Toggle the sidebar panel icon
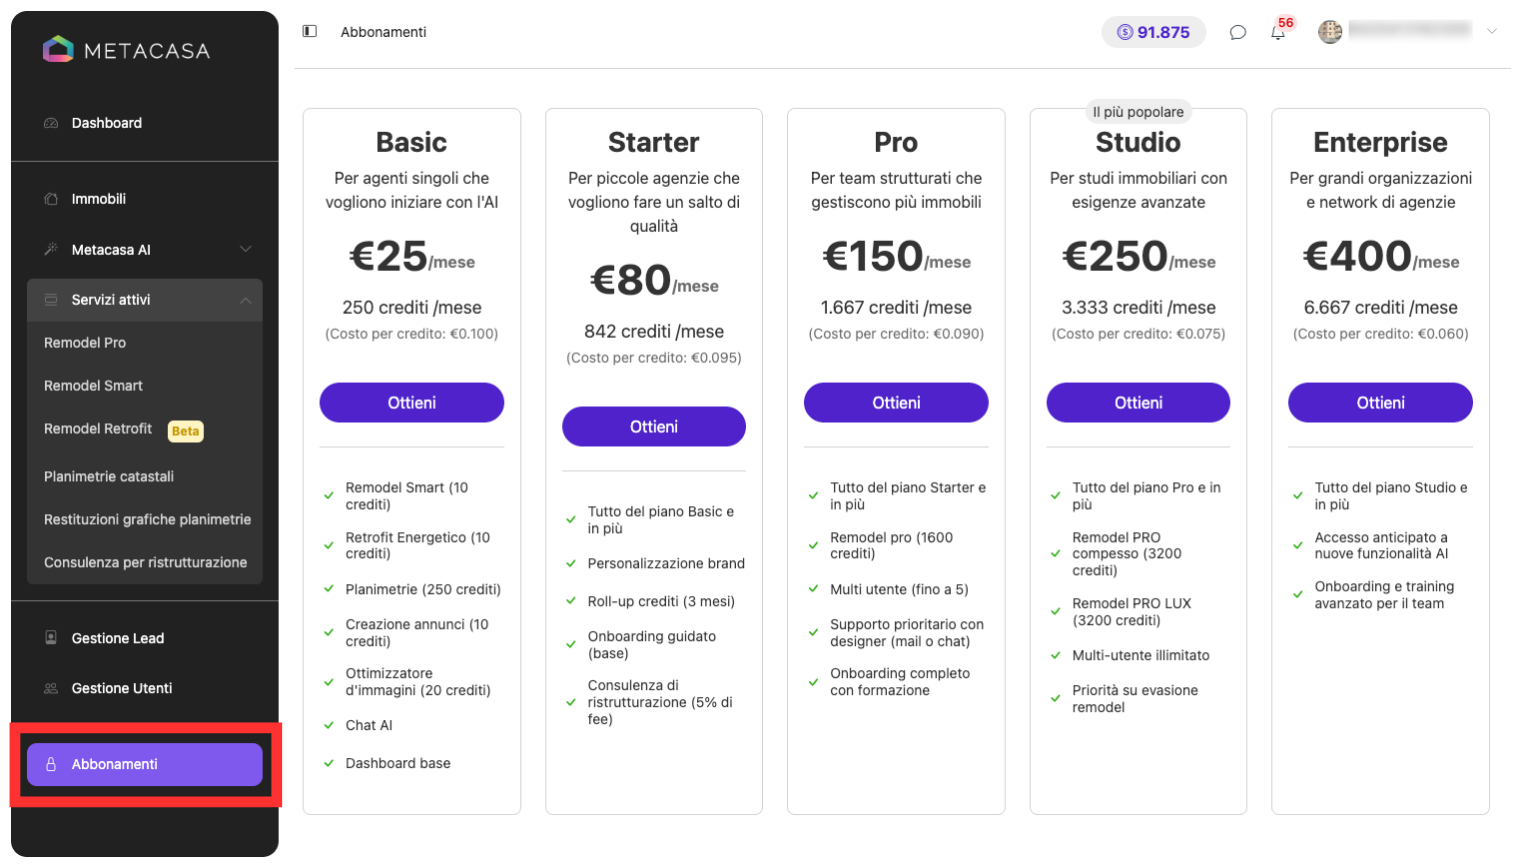1513x866 pixels. (310, 31)
